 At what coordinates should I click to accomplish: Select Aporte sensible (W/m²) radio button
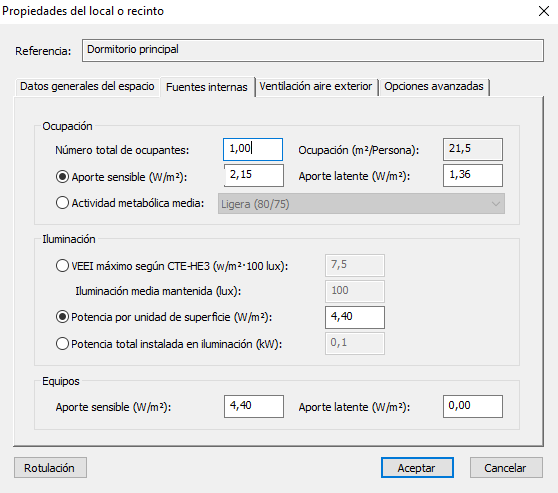[x=62, y=177]
